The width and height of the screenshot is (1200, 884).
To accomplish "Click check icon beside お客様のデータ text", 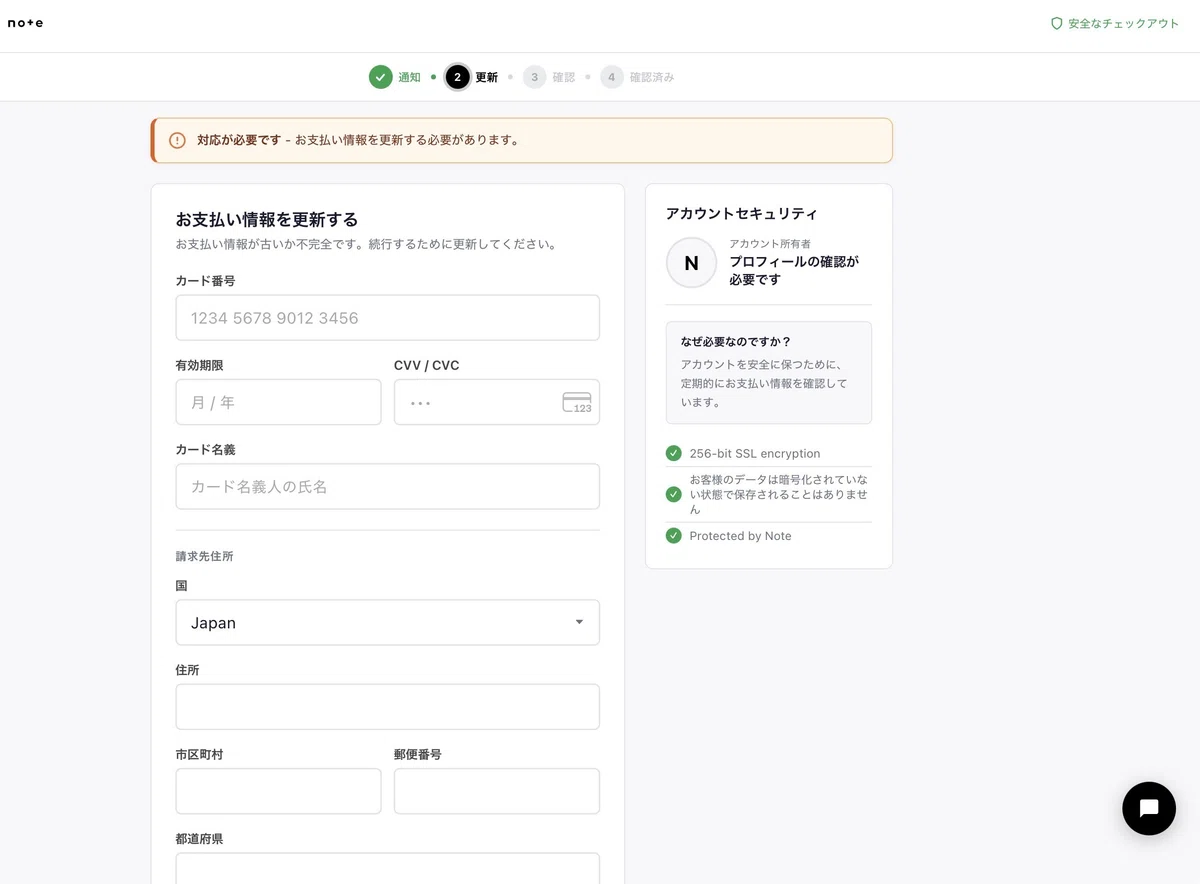I will pos(674,494).
